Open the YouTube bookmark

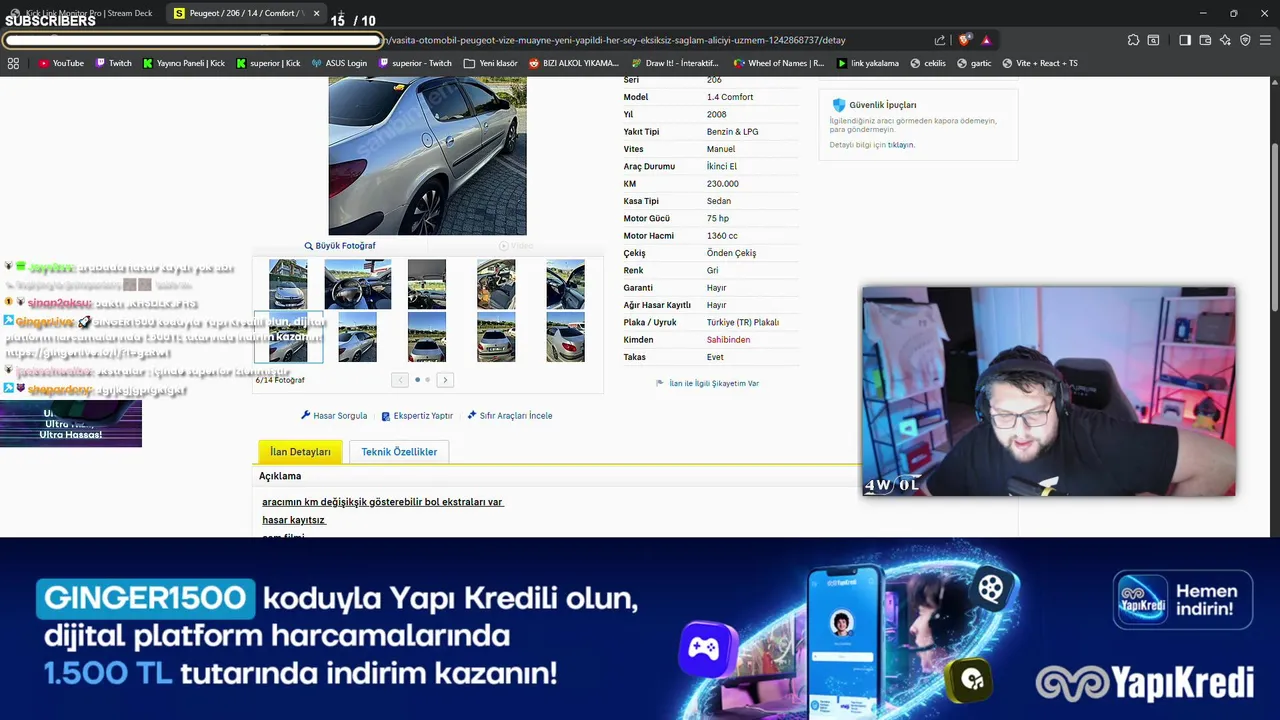point(61,63)
